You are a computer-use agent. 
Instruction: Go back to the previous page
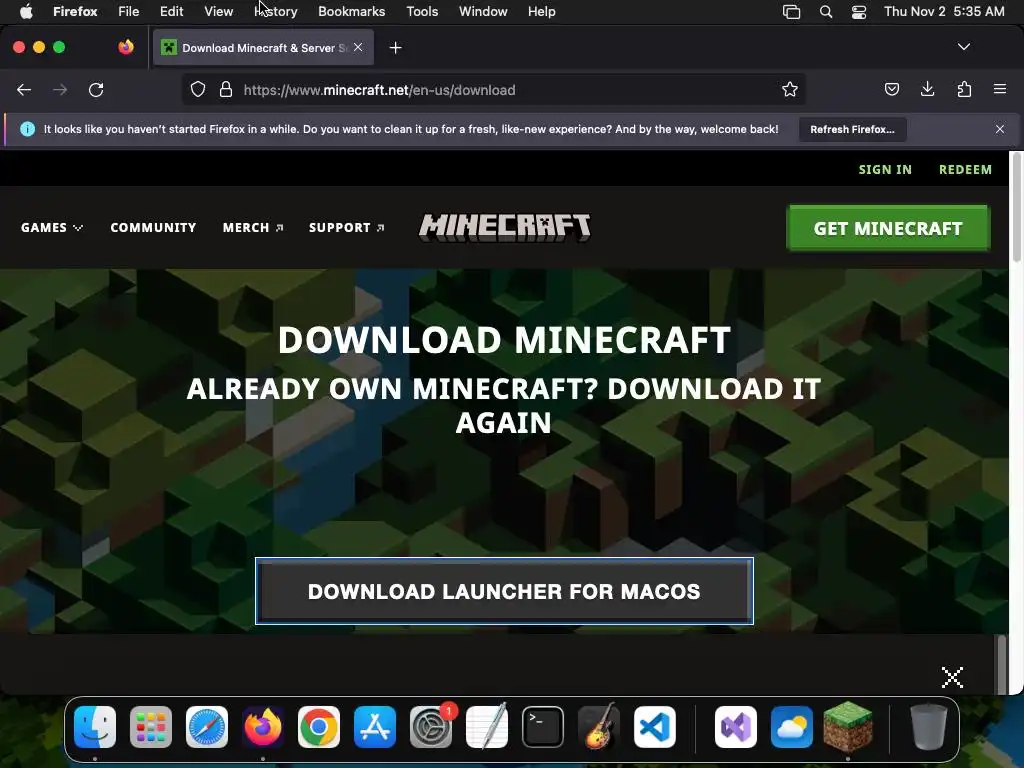[x=24, y=89]
